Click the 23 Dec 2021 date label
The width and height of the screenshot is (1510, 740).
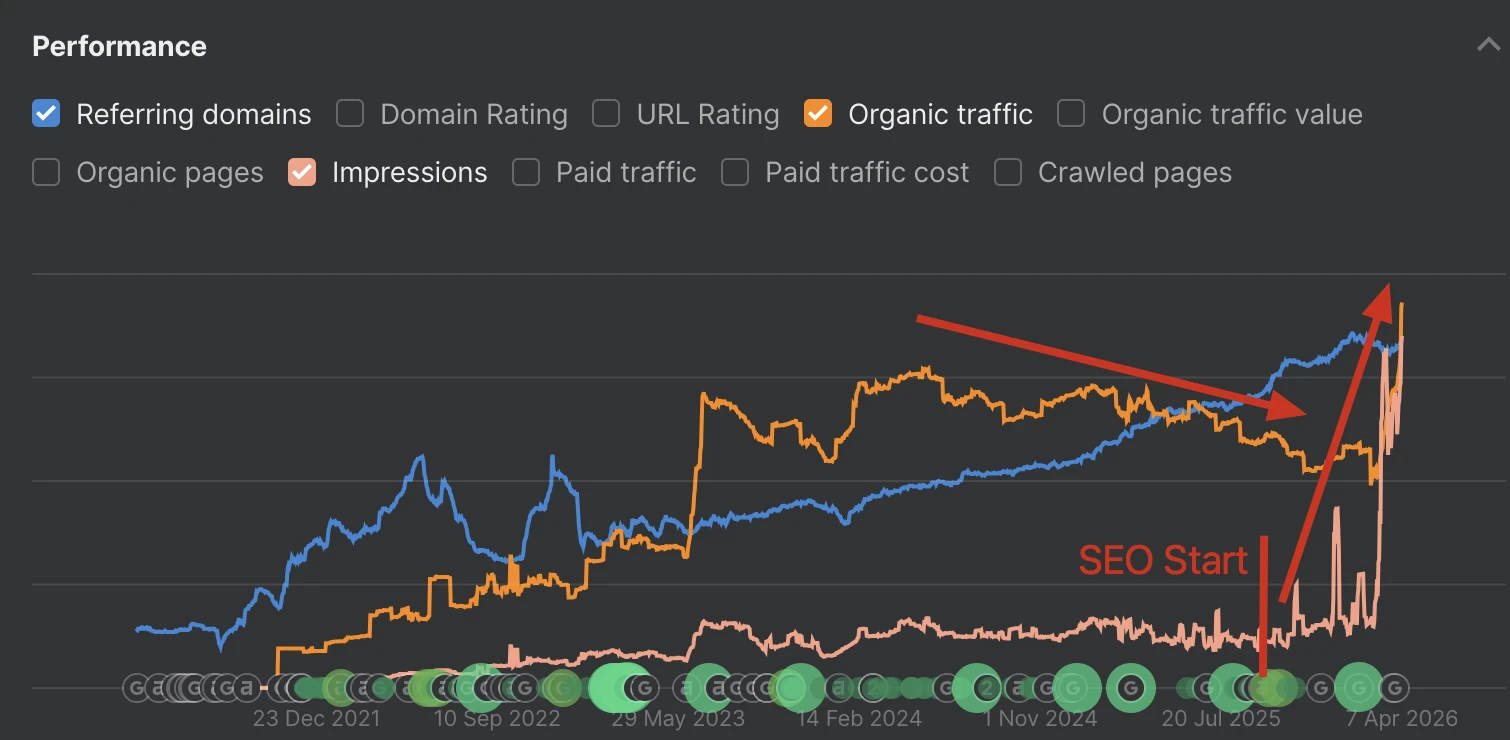click(317, 719)
